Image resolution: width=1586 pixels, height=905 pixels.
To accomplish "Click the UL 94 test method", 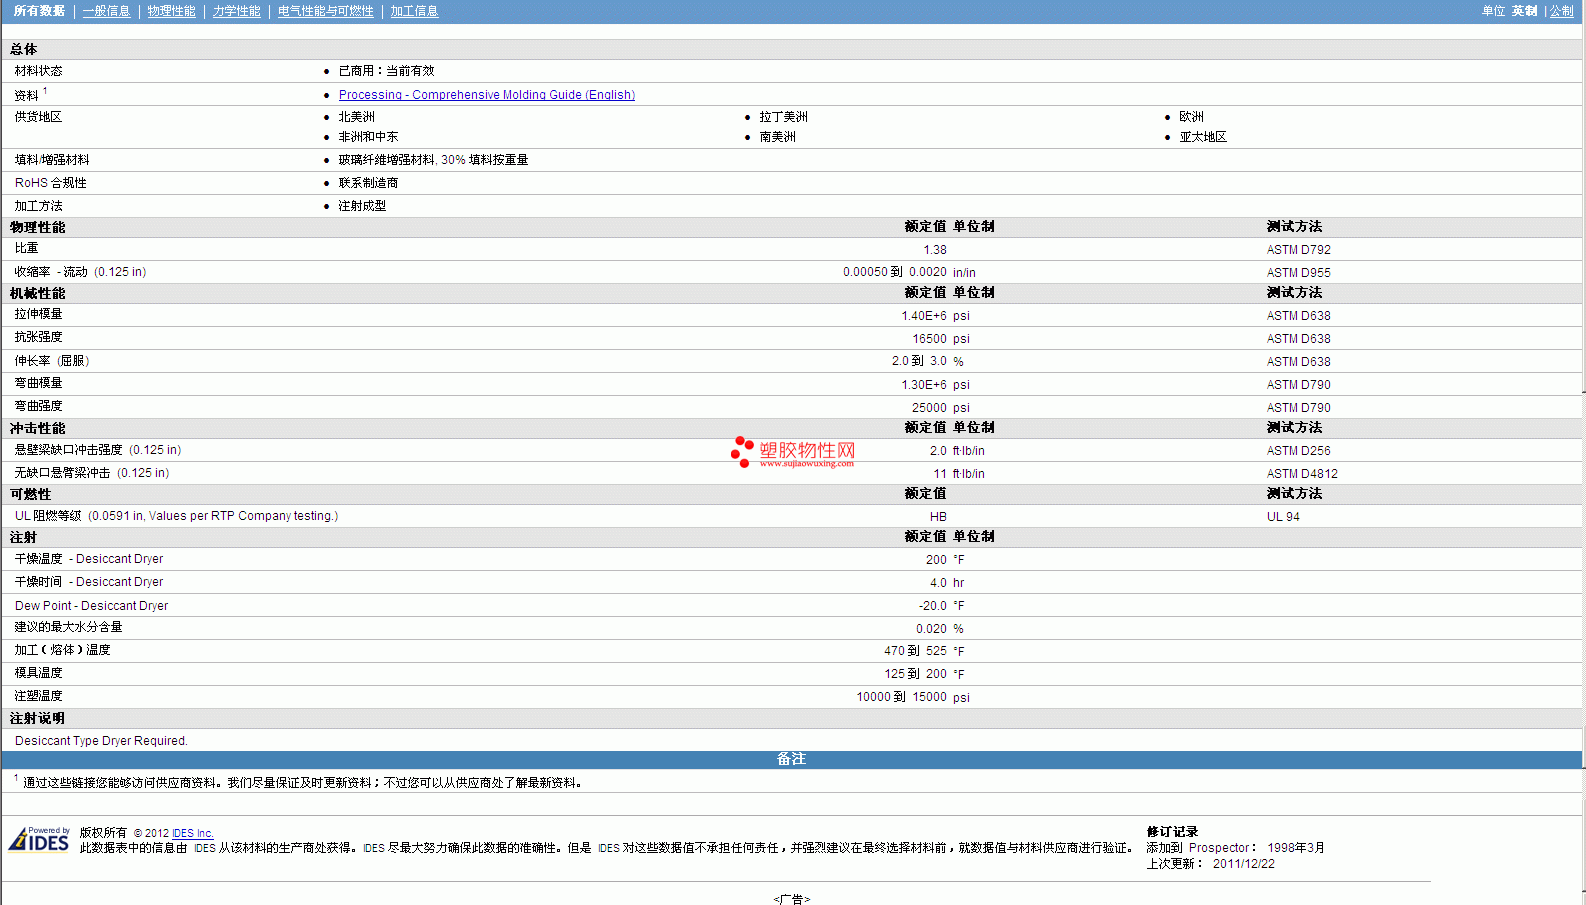I will tap(1283, 517).
